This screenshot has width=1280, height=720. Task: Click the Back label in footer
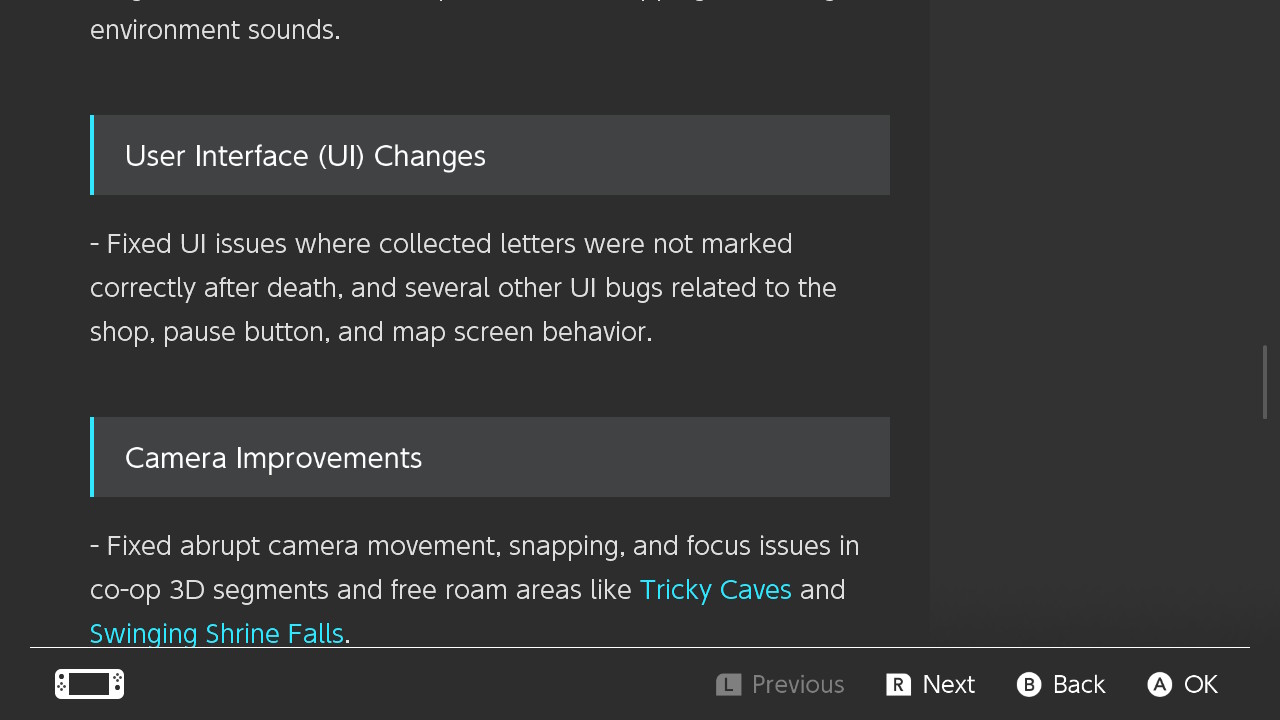(x=1078, y=685)
